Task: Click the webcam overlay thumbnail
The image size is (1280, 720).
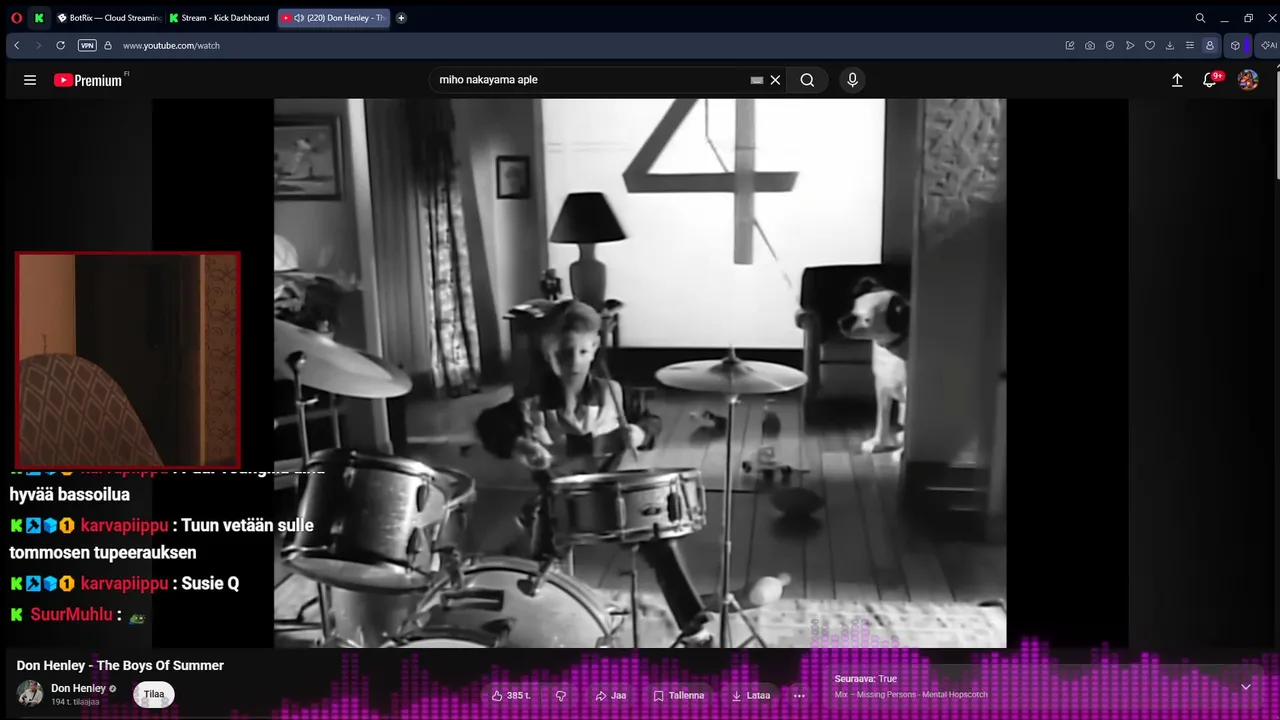Action: (127, 359)
